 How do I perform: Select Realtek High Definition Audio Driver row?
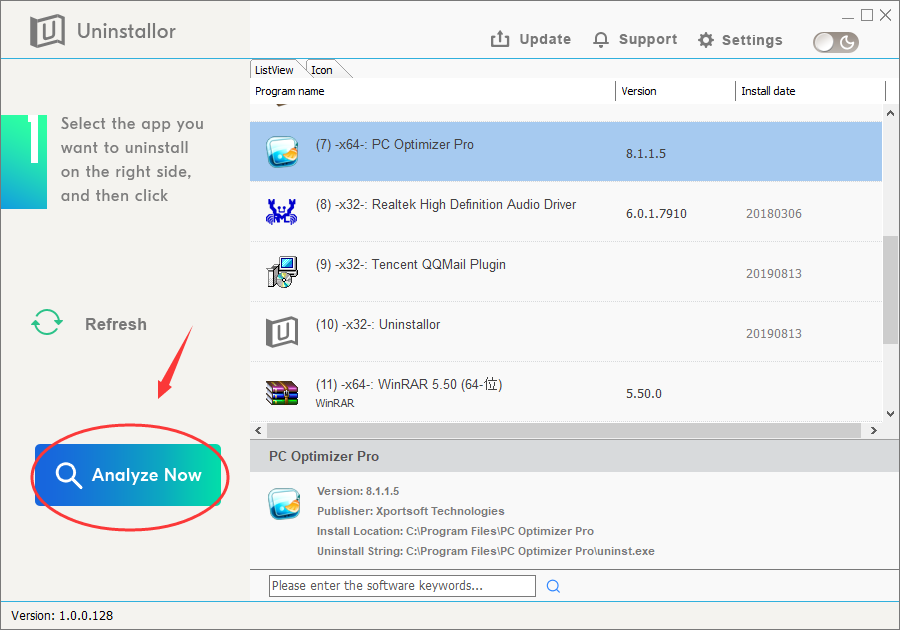point(566,212)
